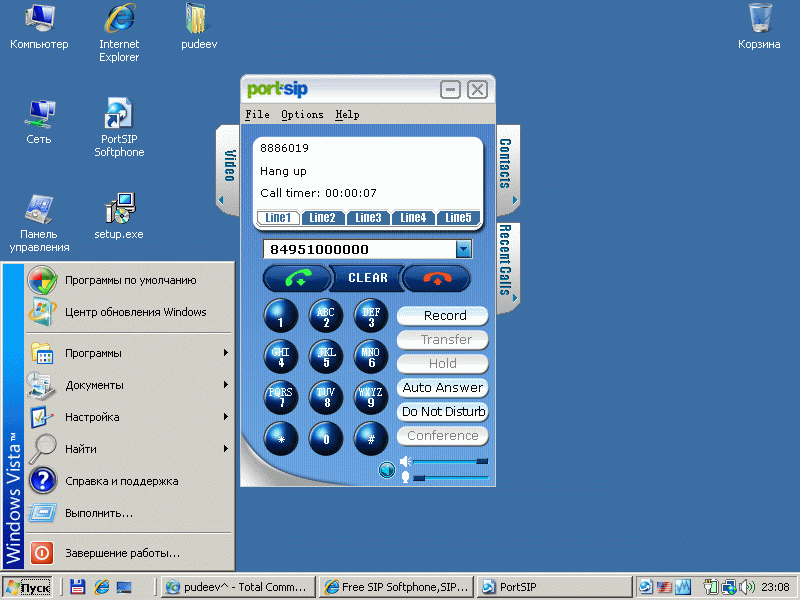This screenshot has width=800, height=600.
Task: Dial digit 5 (JKL) on the keypad
Action: [x=326, y=357]
